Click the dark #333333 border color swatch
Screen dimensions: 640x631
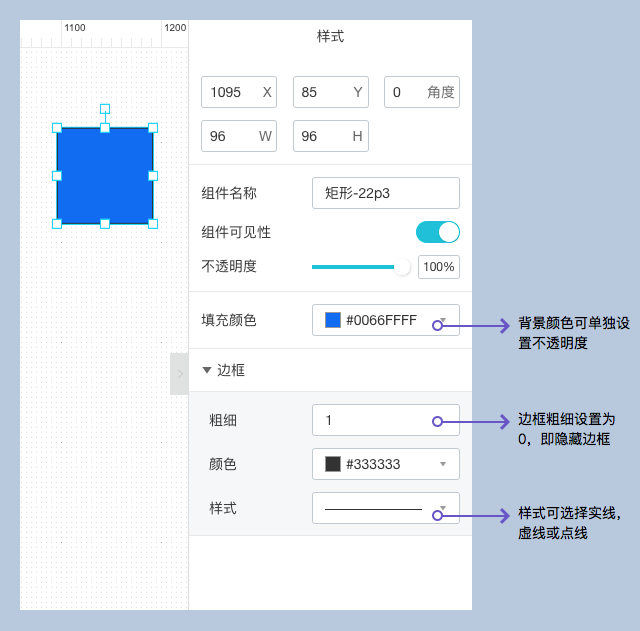tap(333, 464)
